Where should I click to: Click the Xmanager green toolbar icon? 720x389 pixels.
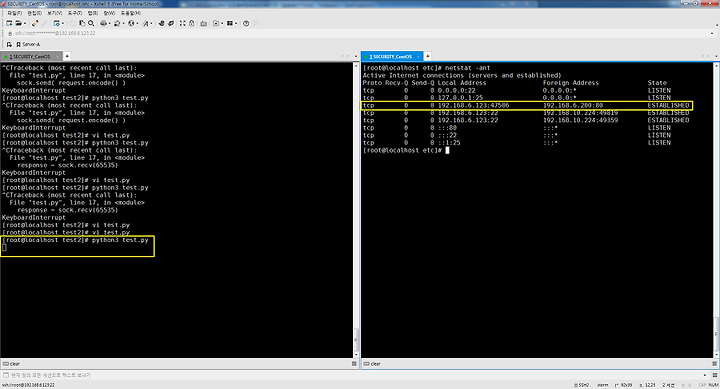(171, 23)
